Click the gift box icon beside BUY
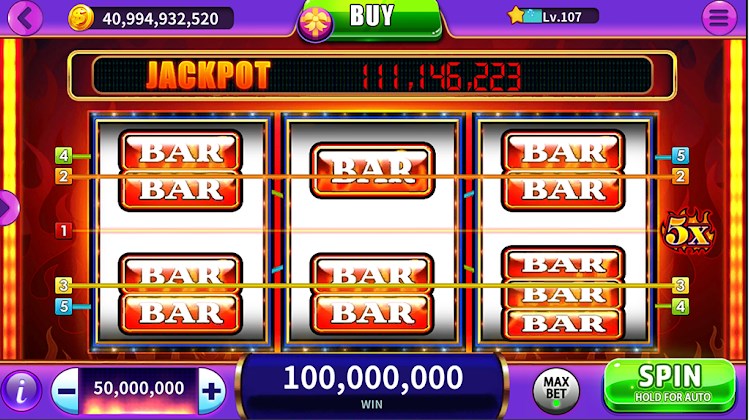The image size is (749, 420). (x=315, y=23)
